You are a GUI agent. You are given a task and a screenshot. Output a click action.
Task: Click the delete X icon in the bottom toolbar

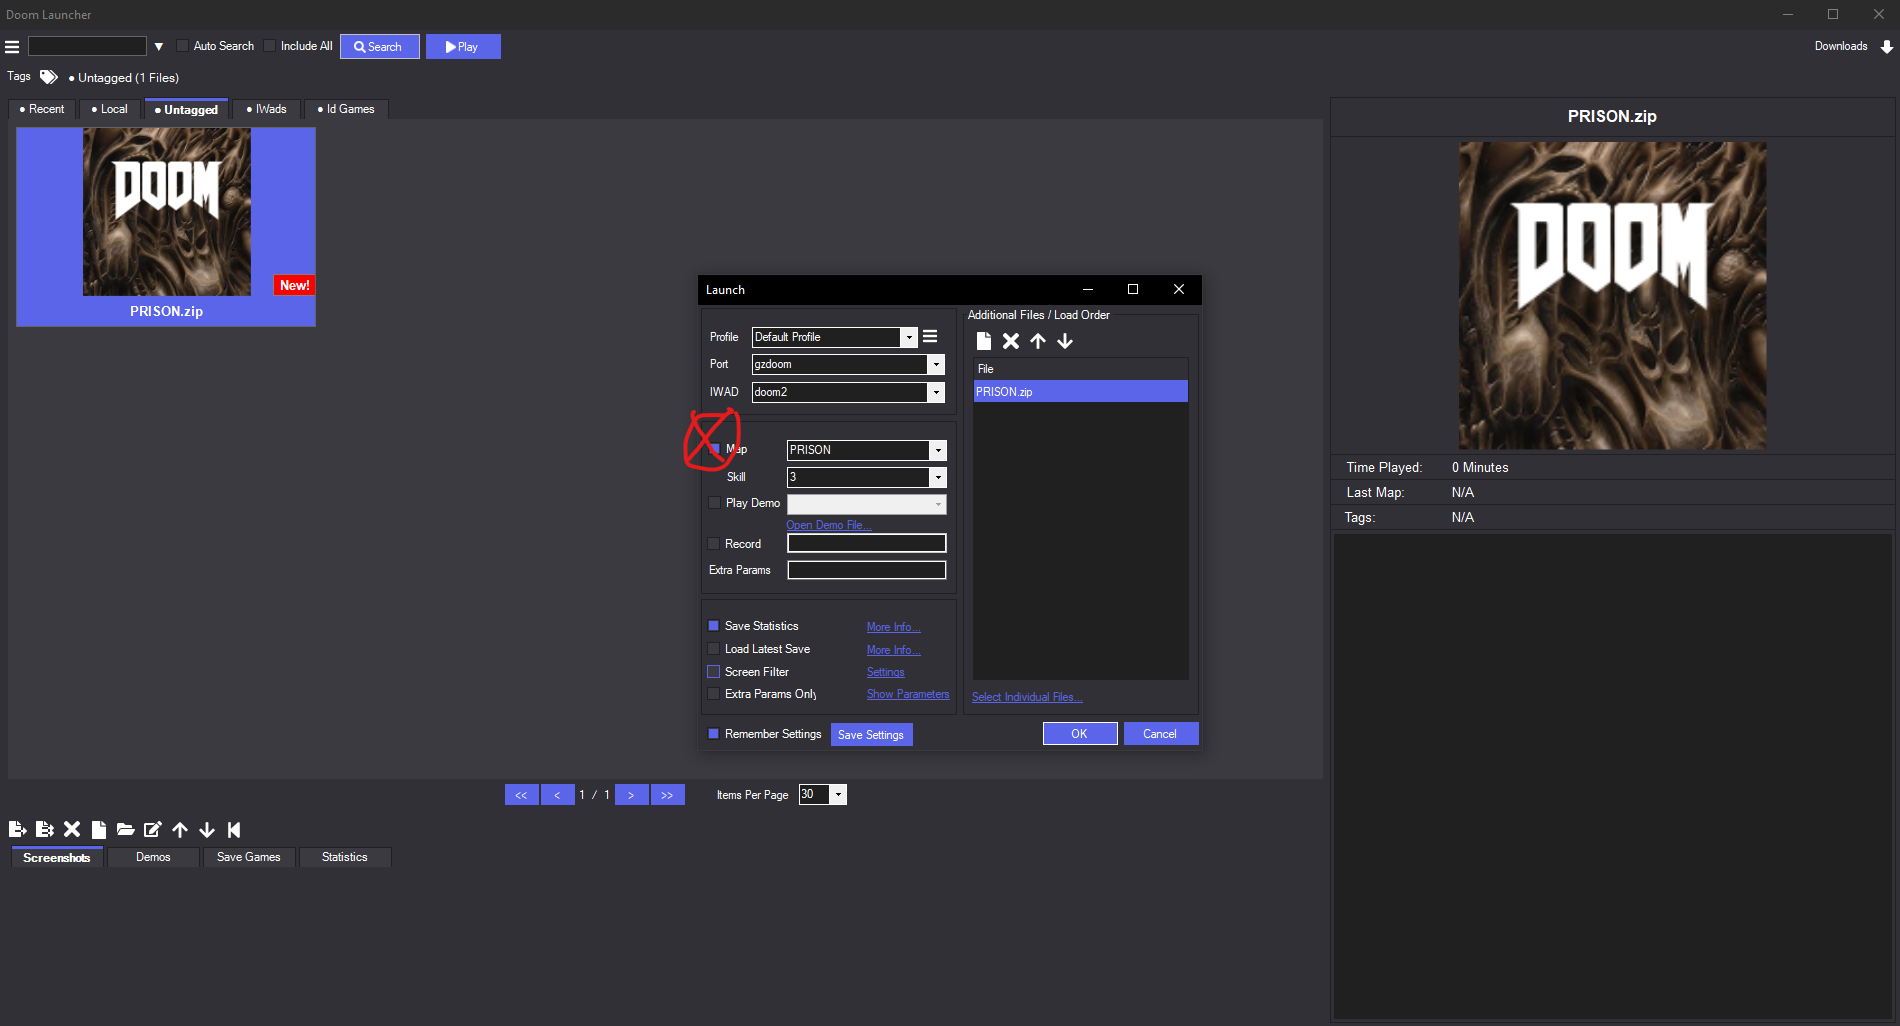point(72,829)
